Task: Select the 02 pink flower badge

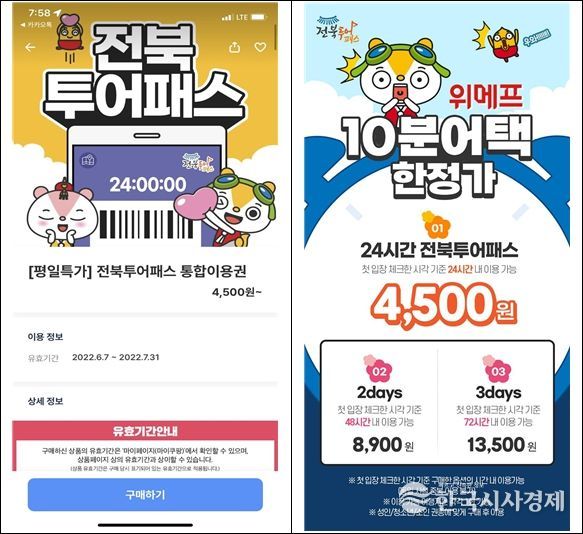Action: click(379, 369)
